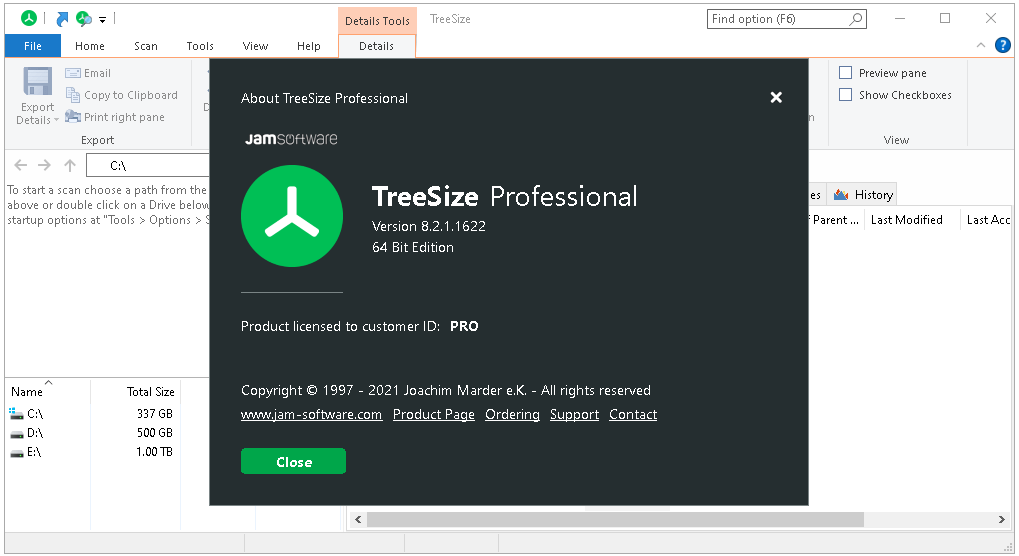Image resolution: width=1019 pixels, height=556 pixels.
Task: Click the up arrow navigation icon
Action: (x=70, y=165)
